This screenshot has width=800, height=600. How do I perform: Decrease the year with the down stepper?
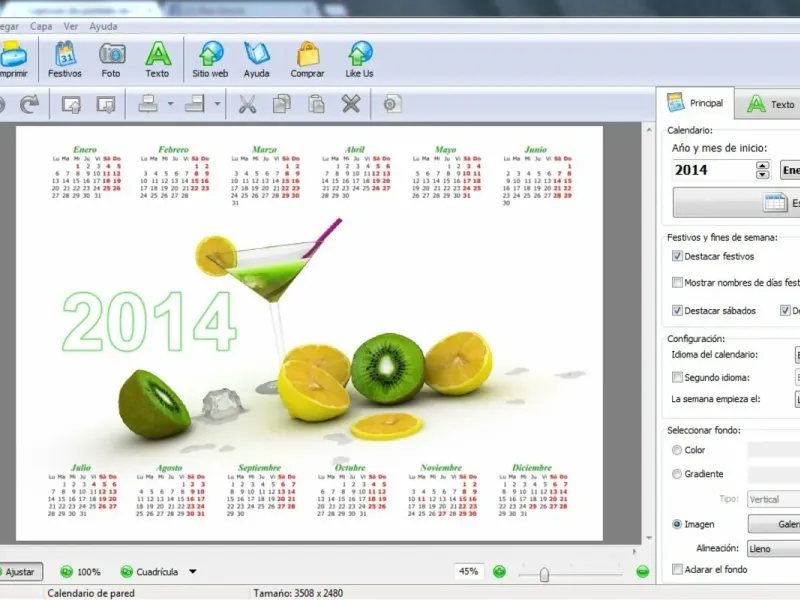tap(763, 174)
